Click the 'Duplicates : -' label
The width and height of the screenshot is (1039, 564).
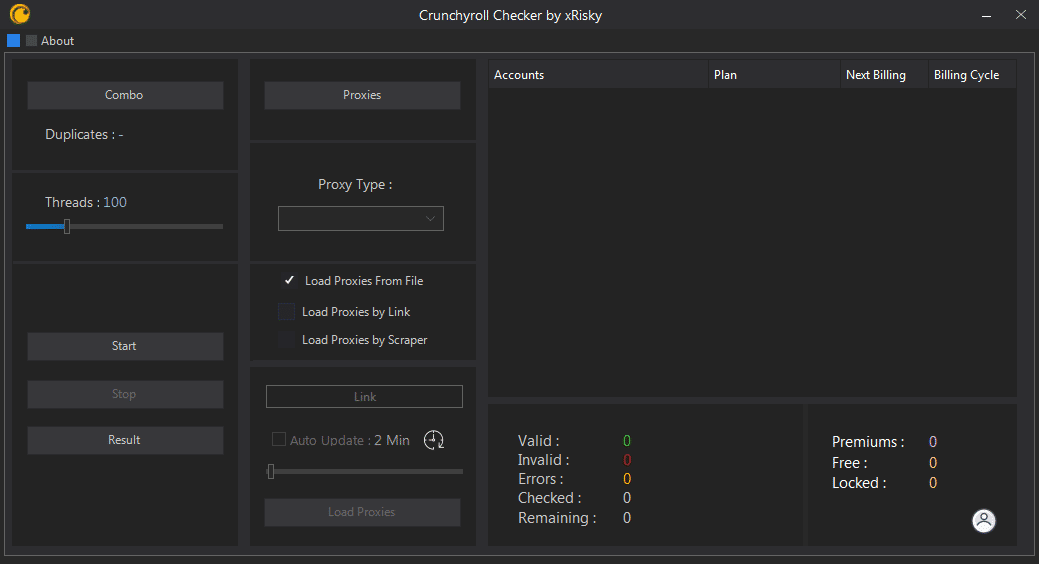click(x=84, y=135)
